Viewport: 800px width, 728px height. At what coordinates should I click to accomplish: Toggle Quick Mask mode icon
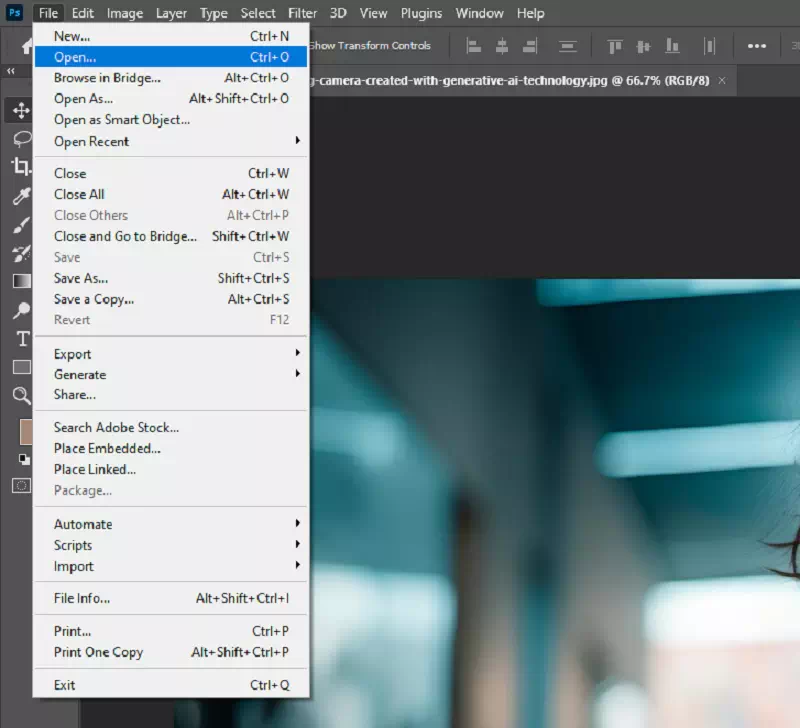click(x=21, y=486)
